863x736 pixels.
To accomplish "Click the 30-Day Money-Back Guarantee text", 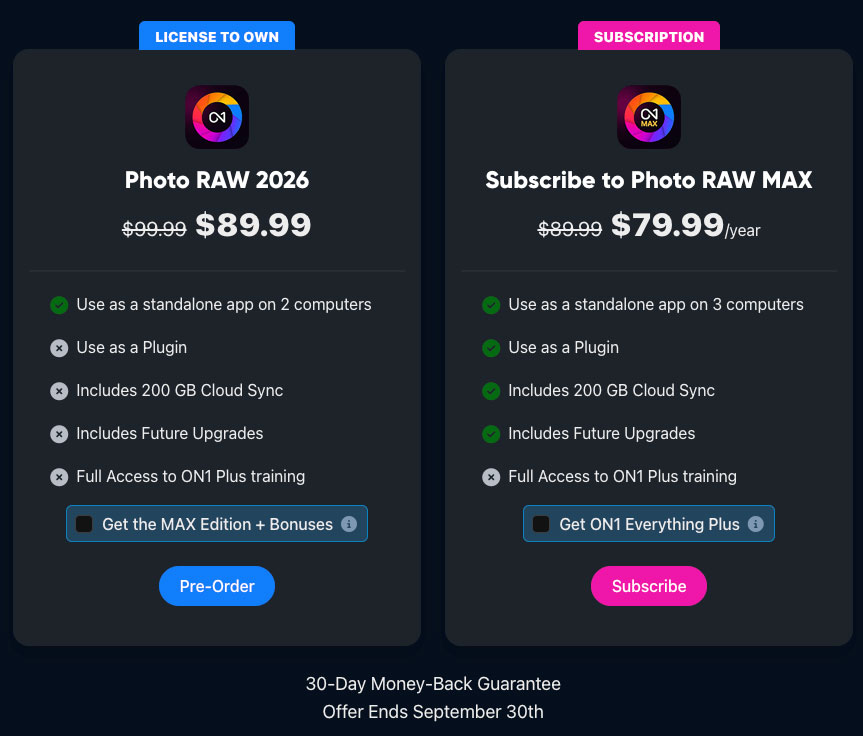I will click(433, 684).
